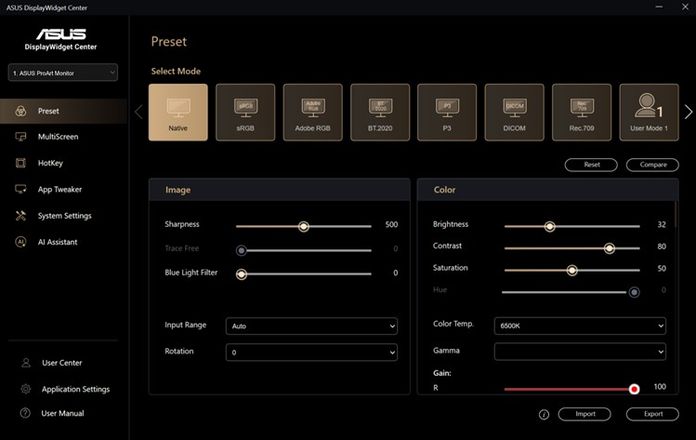Image resolution: width=696 pixels, height=440 pixels.
Task: Minimize the DisplayWidget Center window
Action: tap(659, 7)
